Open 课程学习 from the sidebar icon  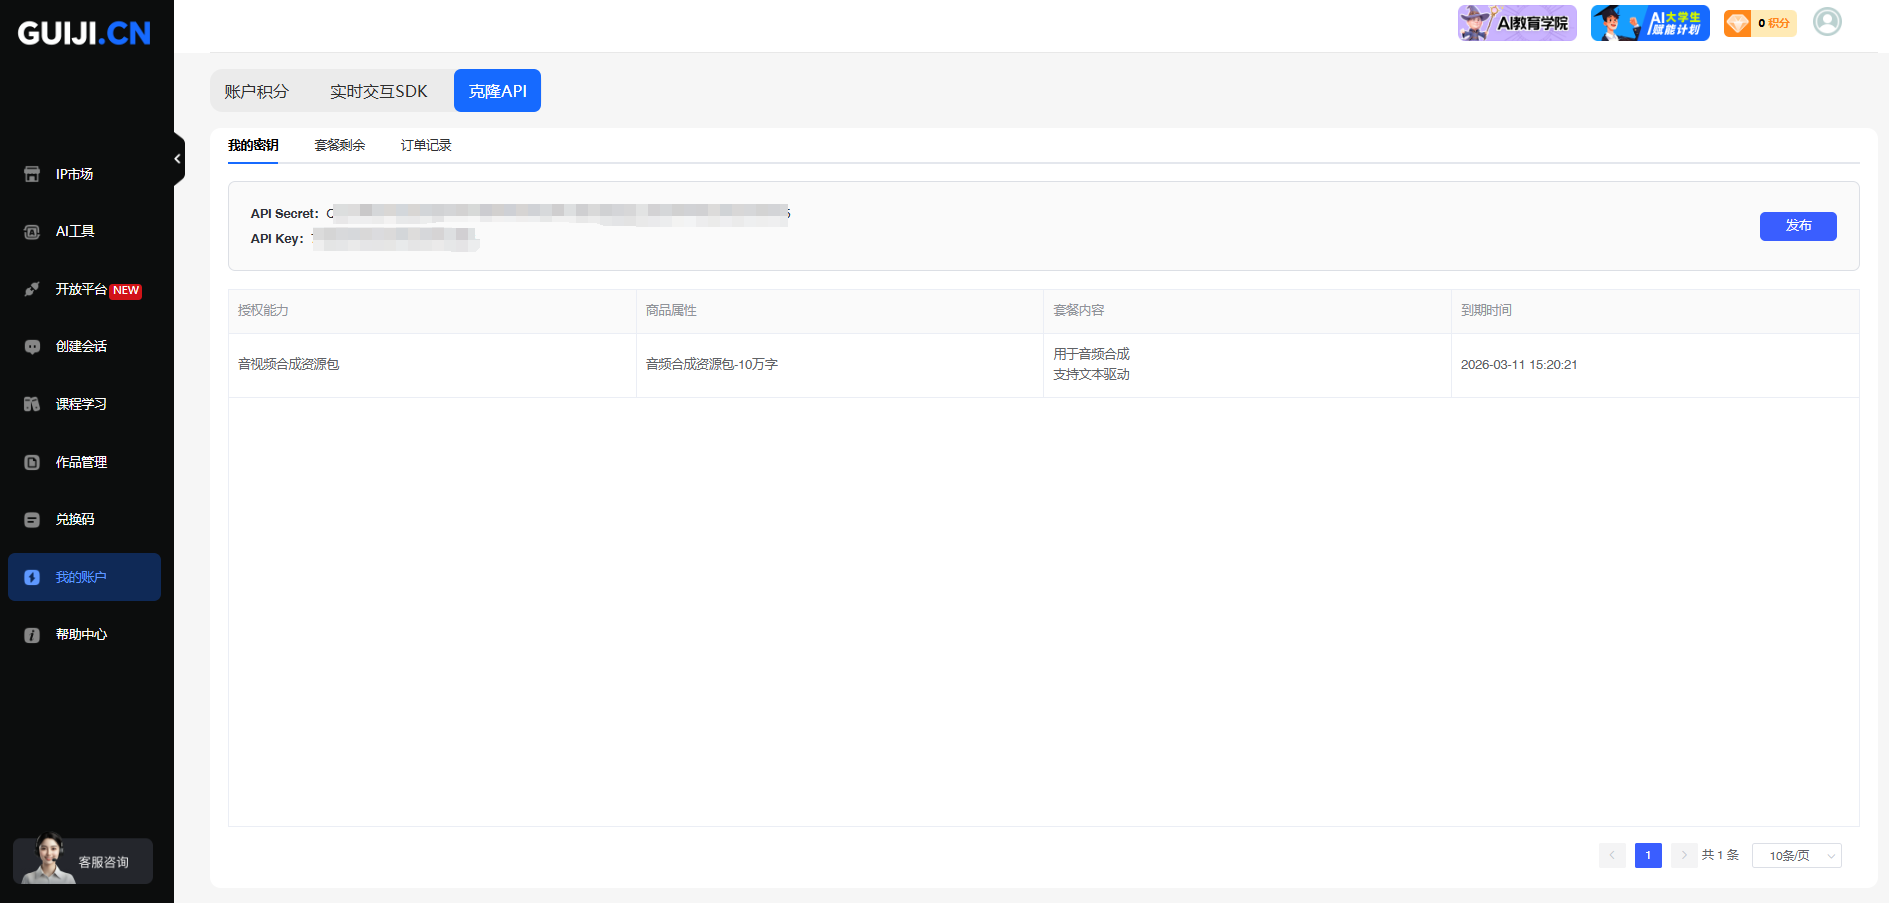click(32, 404)
